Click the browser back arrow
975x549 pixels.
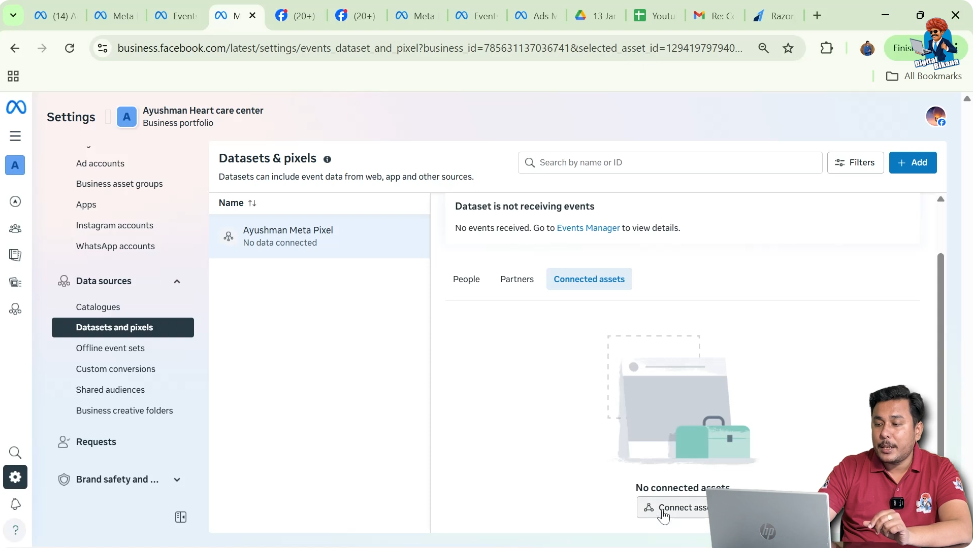pyautogui.click(x=15, y=48)
